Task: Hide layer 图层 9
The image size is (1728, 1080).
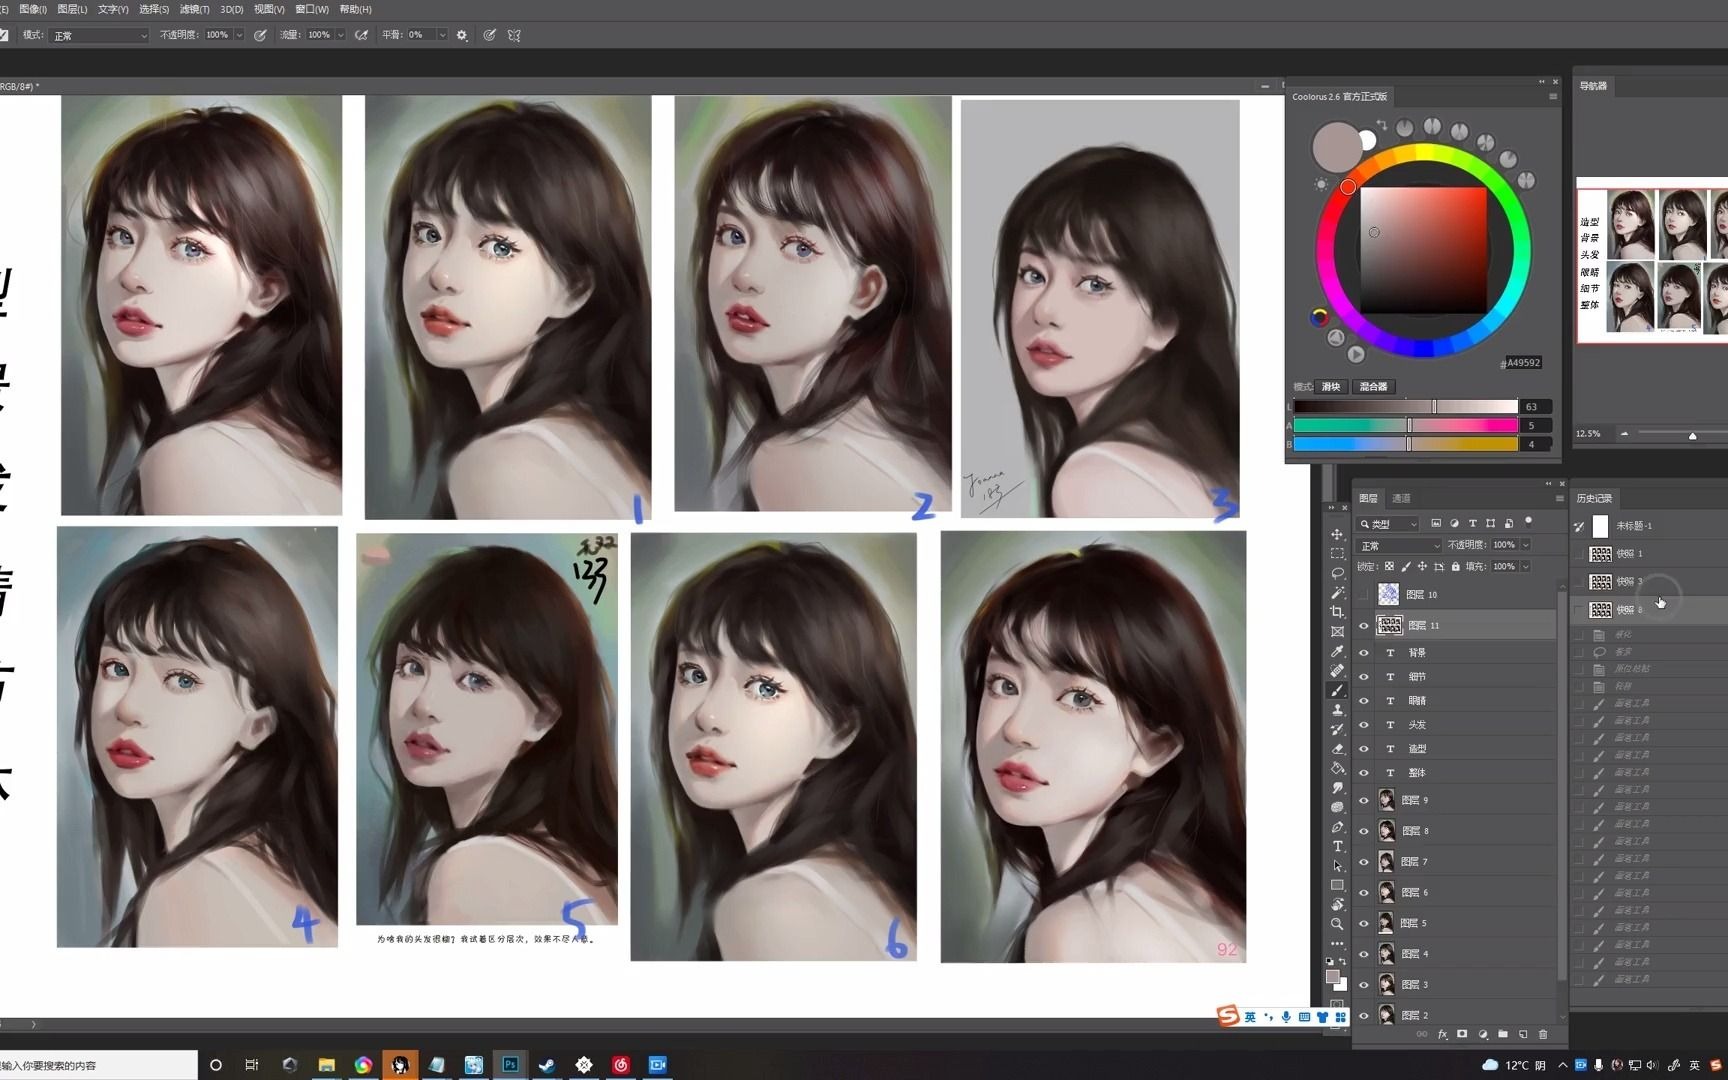Action: 1363,800
